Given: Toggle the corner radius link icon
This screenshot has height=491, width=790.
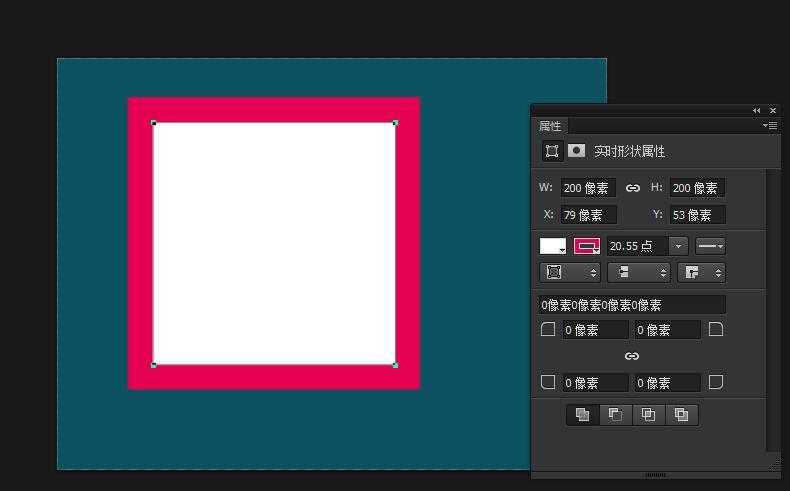Looking at the screenshot, I should click(x=632, y=356).
